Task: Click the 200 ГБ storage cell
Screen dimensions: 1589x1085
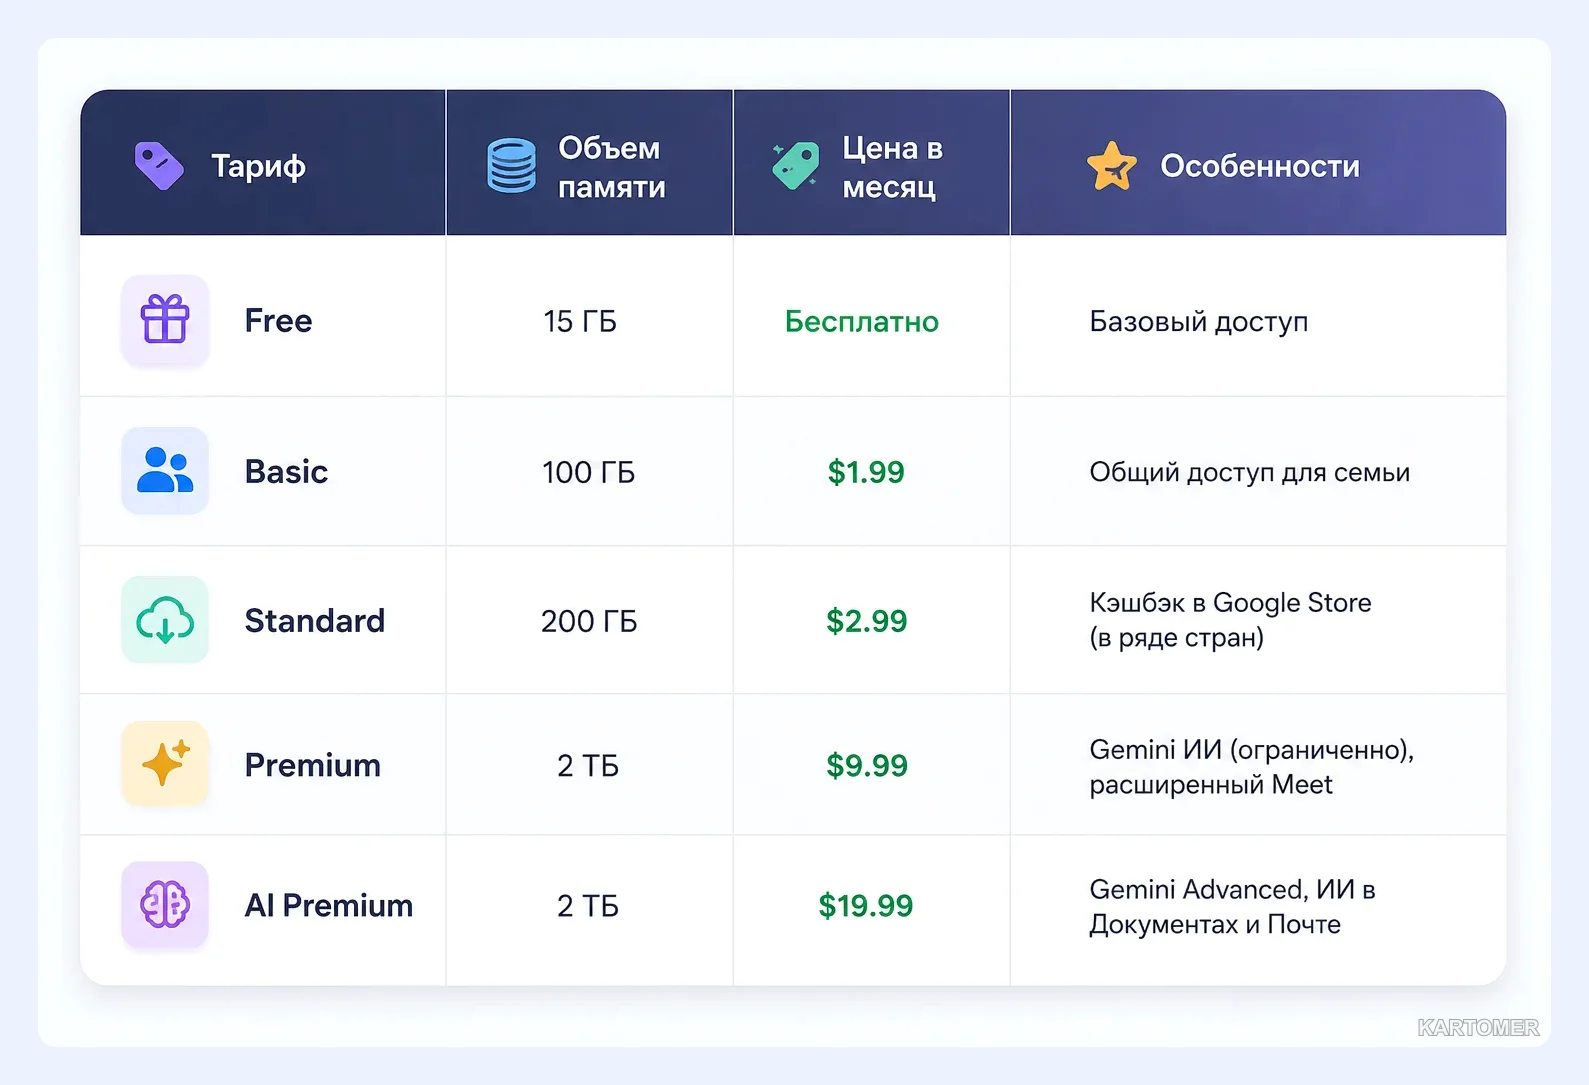Action: click(589, 621)
